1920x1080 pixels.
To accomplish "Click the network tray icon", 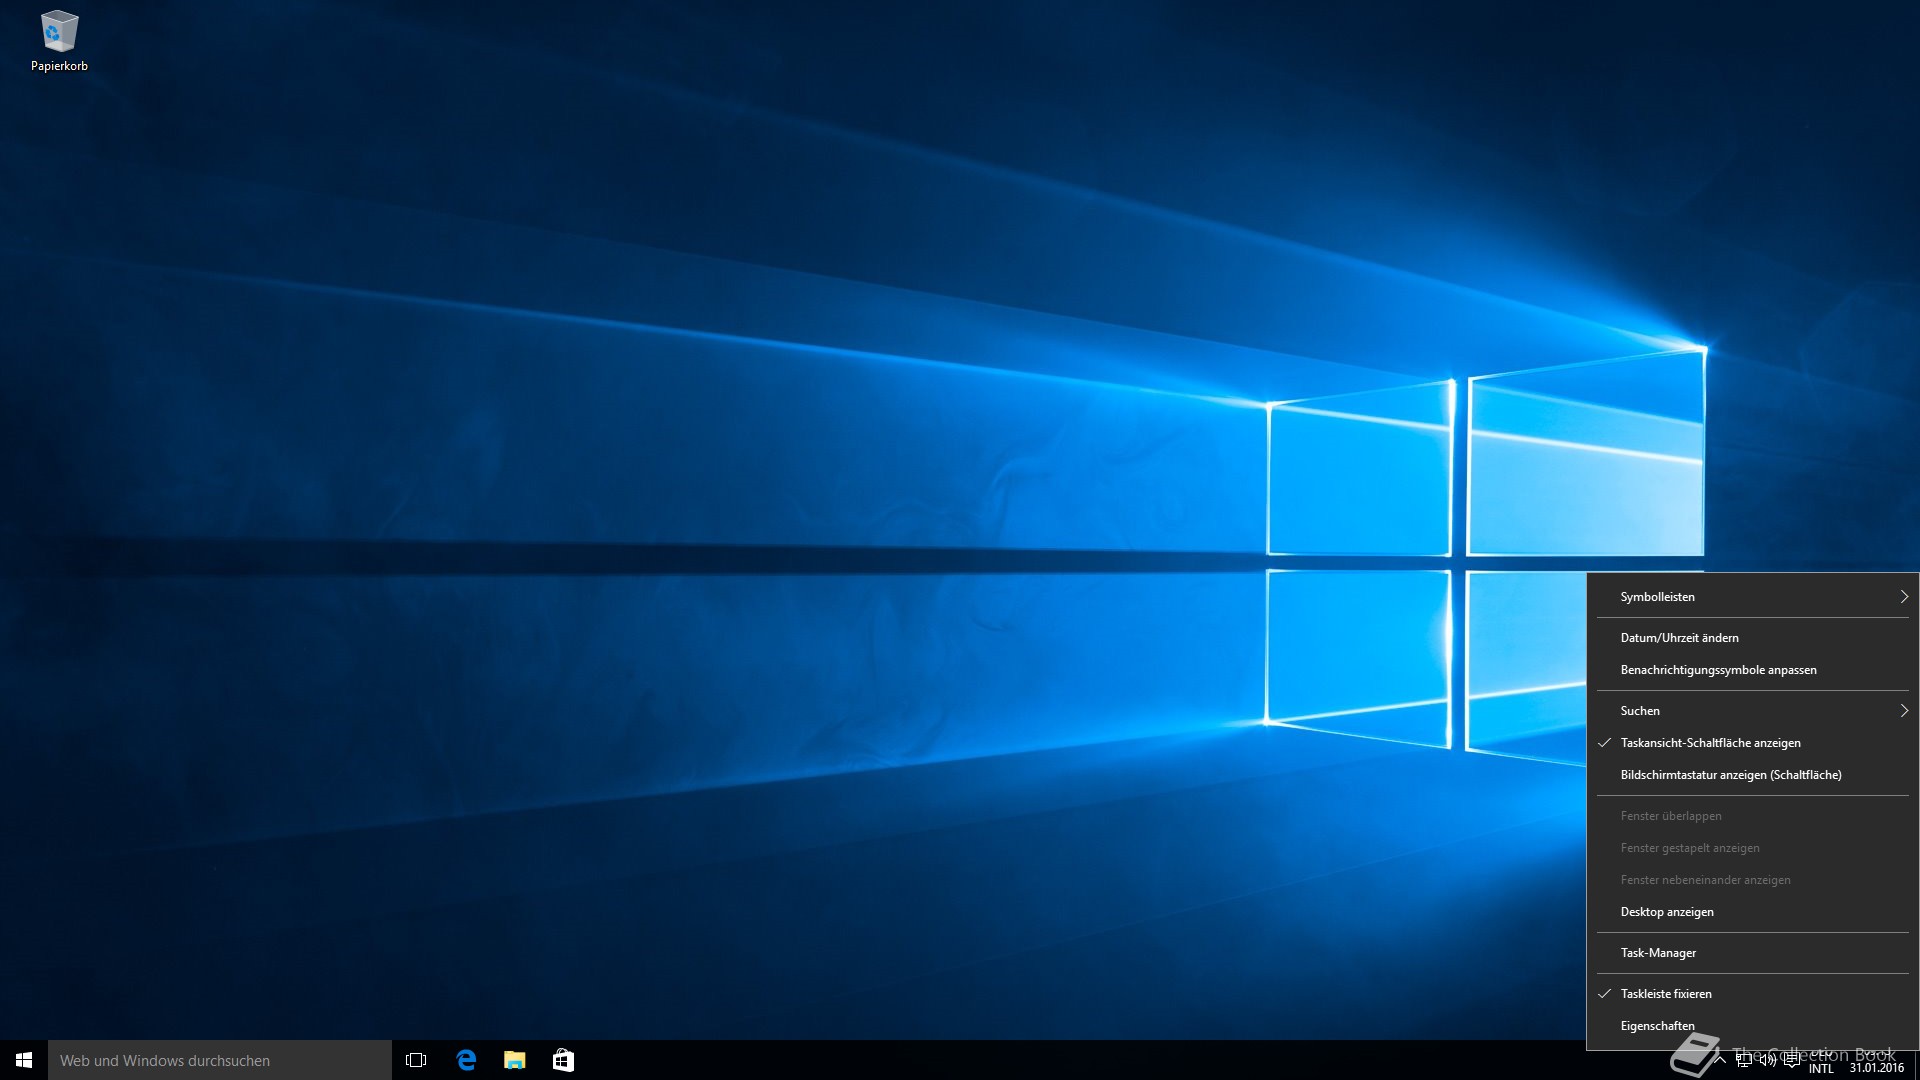I will coord(1744,1060).
